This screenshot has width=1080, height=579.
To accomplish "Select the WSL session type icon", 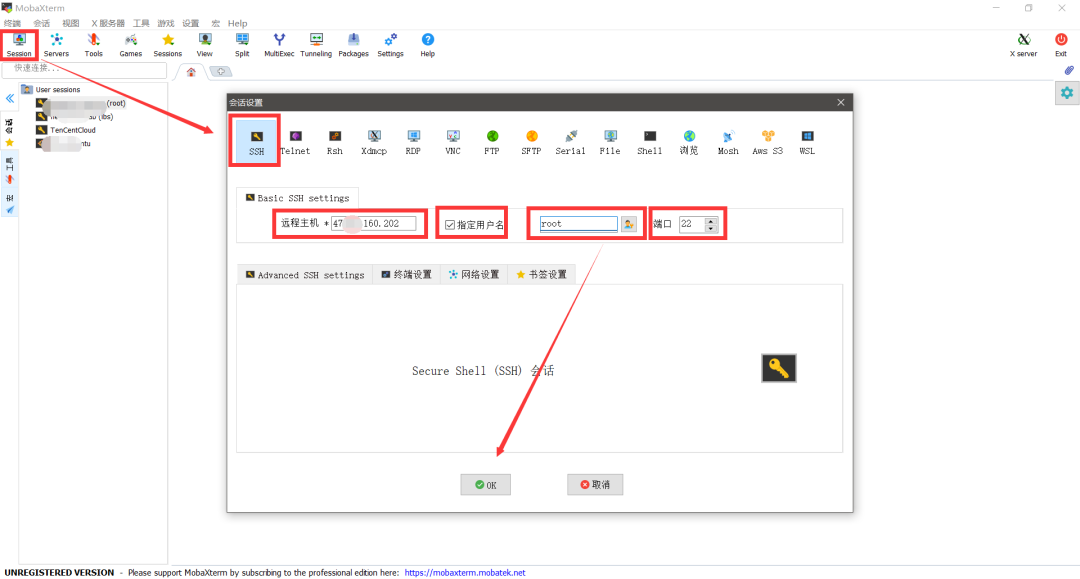I will (x=806, y=140).
